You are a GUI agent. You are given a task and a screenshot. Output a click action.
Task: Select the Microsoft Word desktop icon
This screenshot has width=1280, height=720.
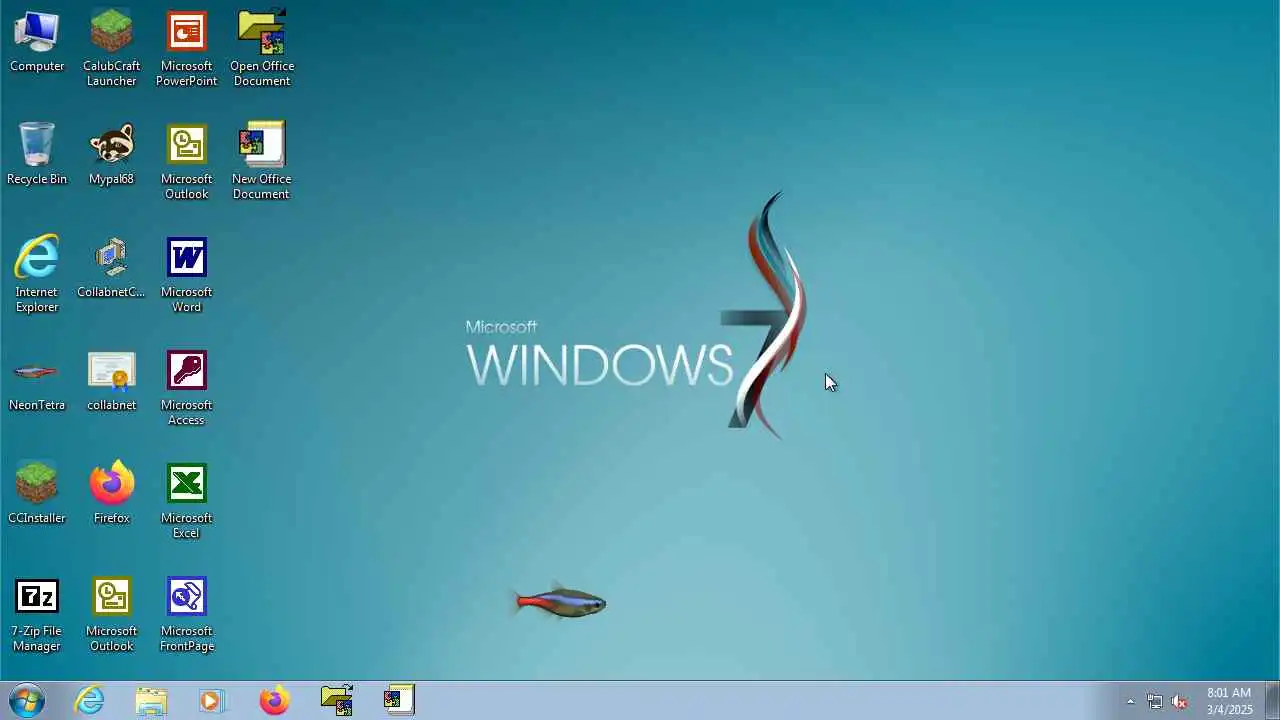[186, 275]
